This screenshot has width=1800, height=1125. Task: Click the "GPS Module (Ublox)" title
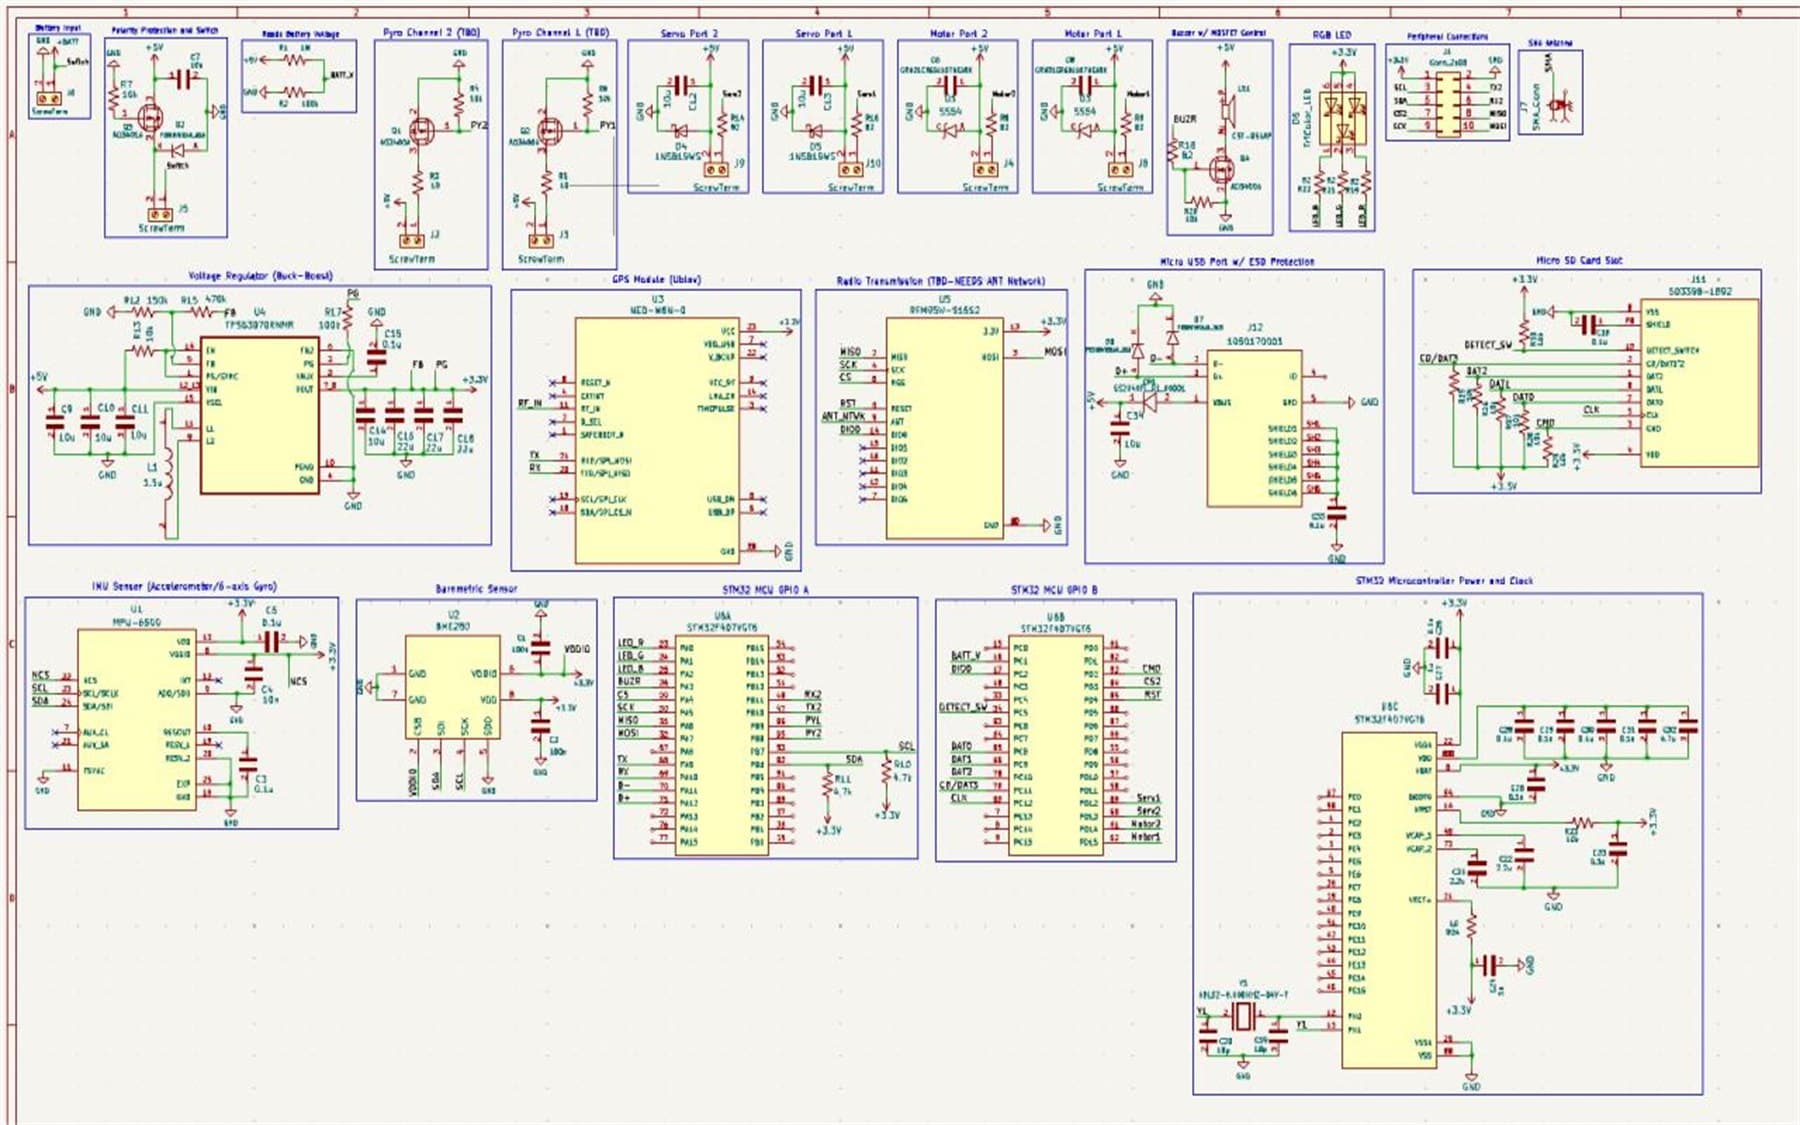656,280
